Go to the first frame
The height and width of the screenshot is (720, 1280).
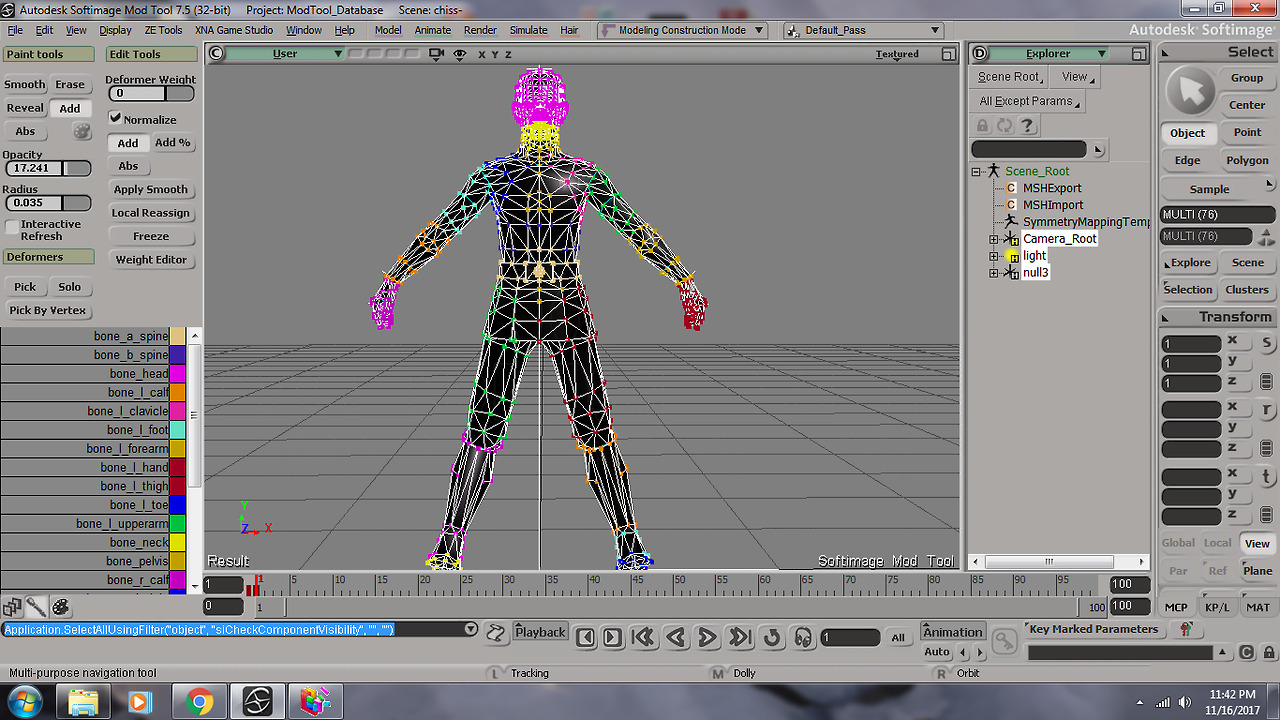[644, 637]
